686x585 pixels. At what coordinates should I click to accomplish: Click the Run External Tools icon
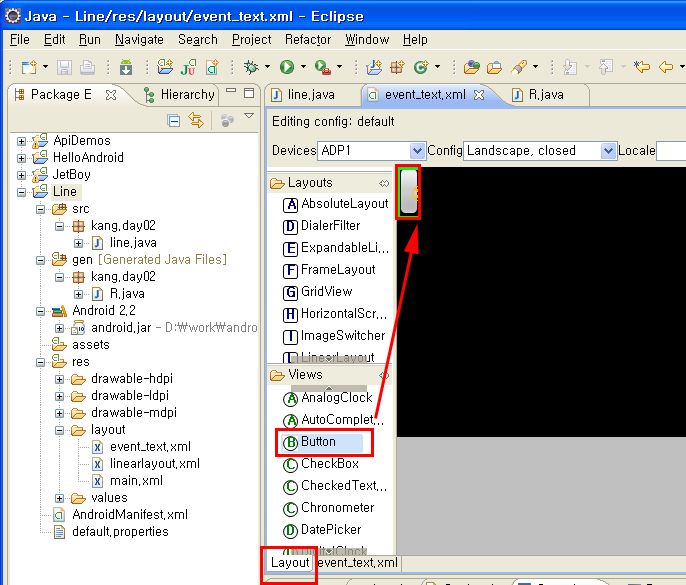[323, 67]
